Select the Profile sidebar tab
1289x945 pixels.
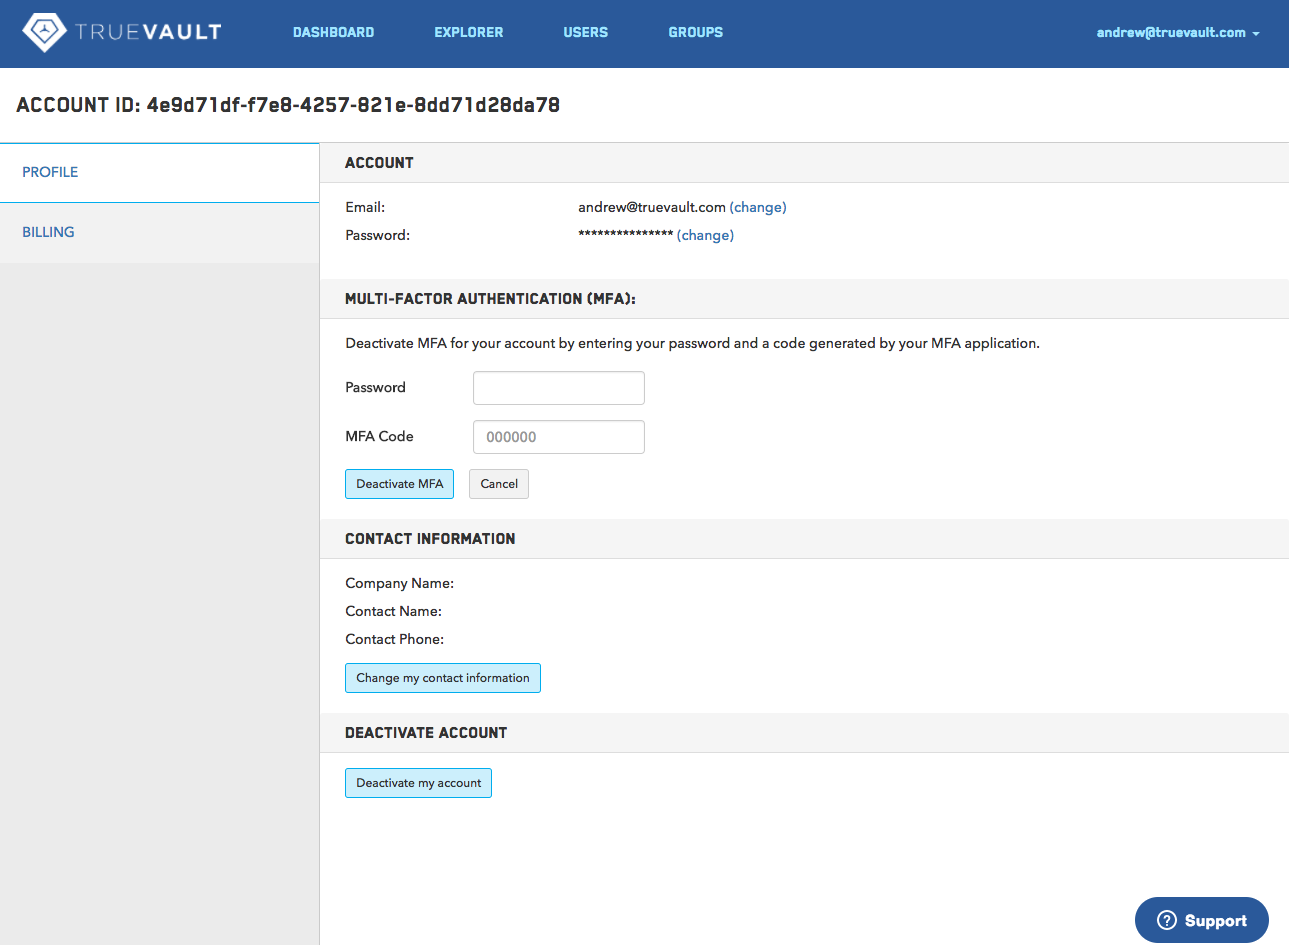click(x=159, y=172)
